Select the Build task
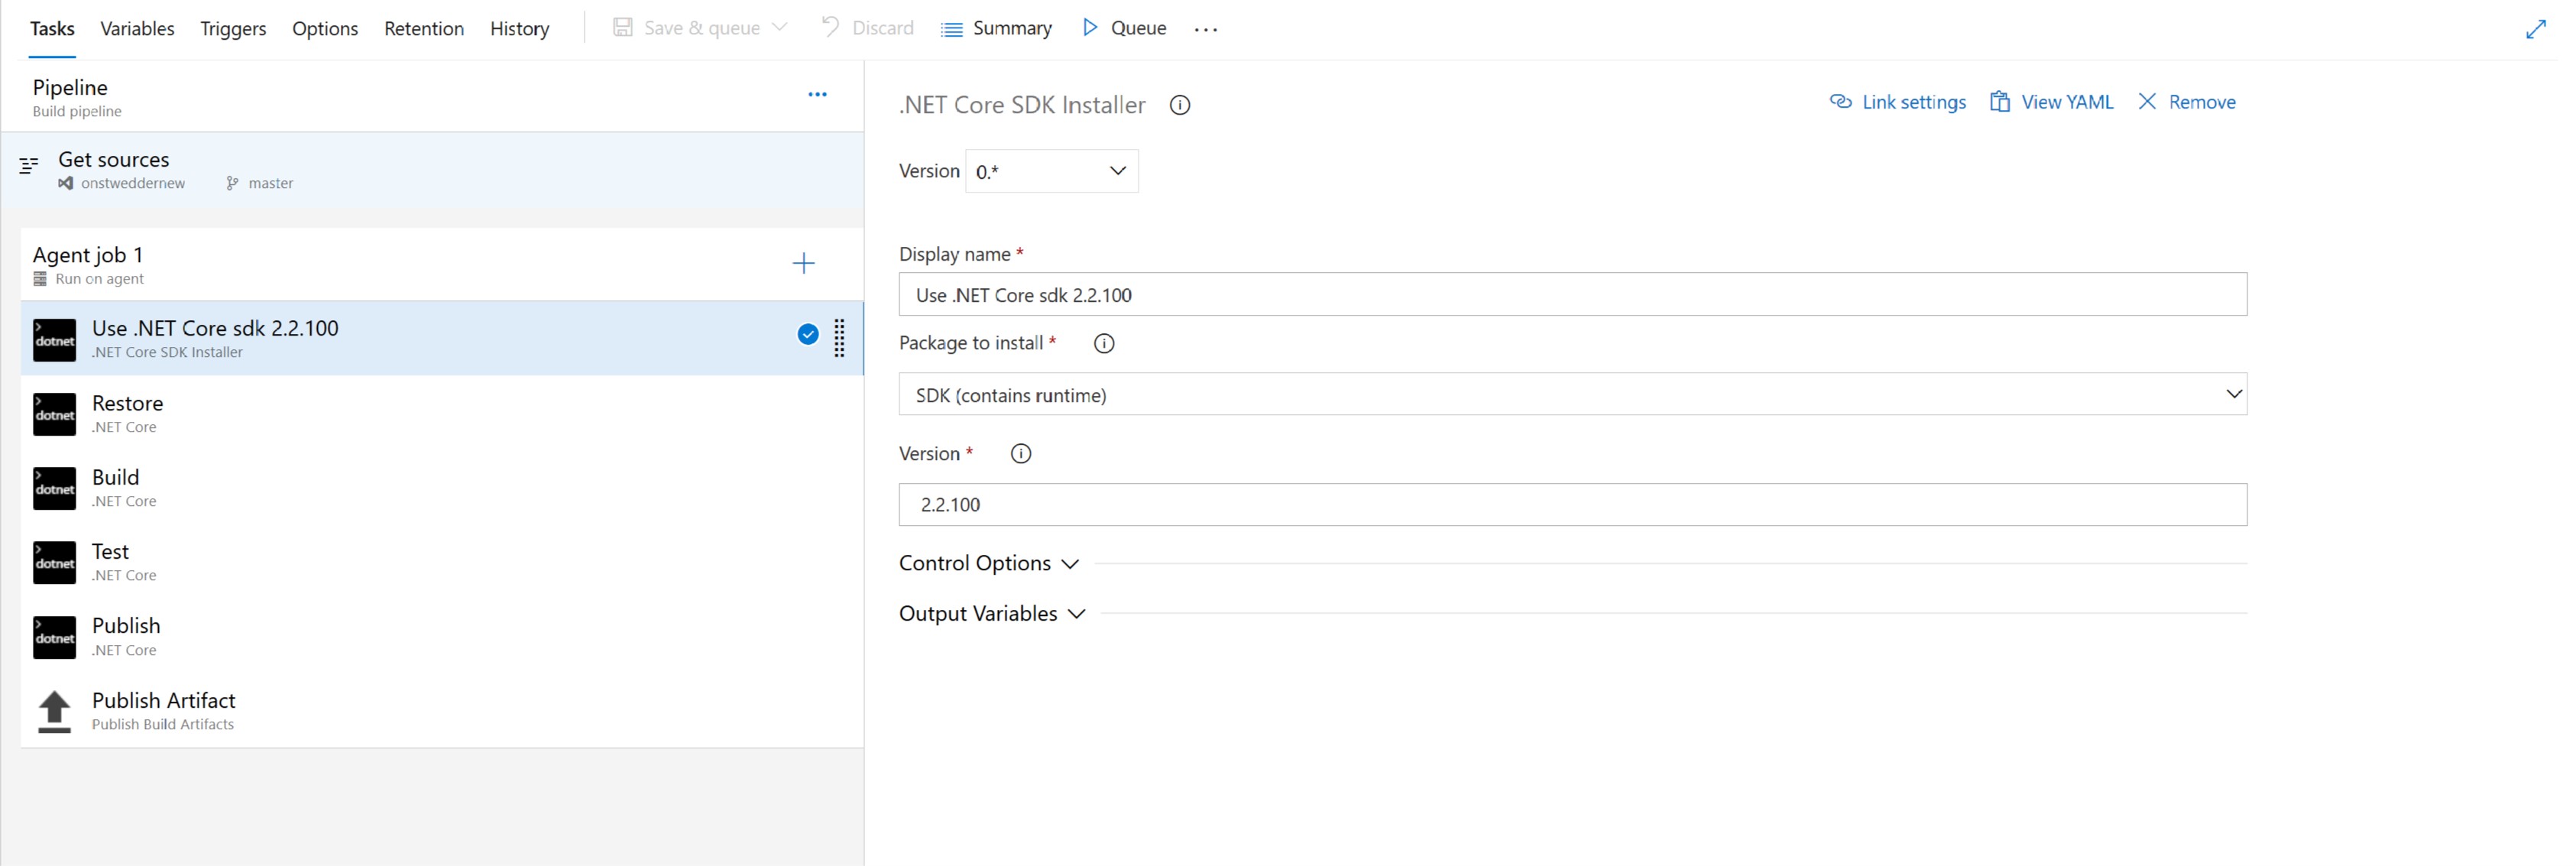Screen dimensions: 2576x866 [441, 487]
